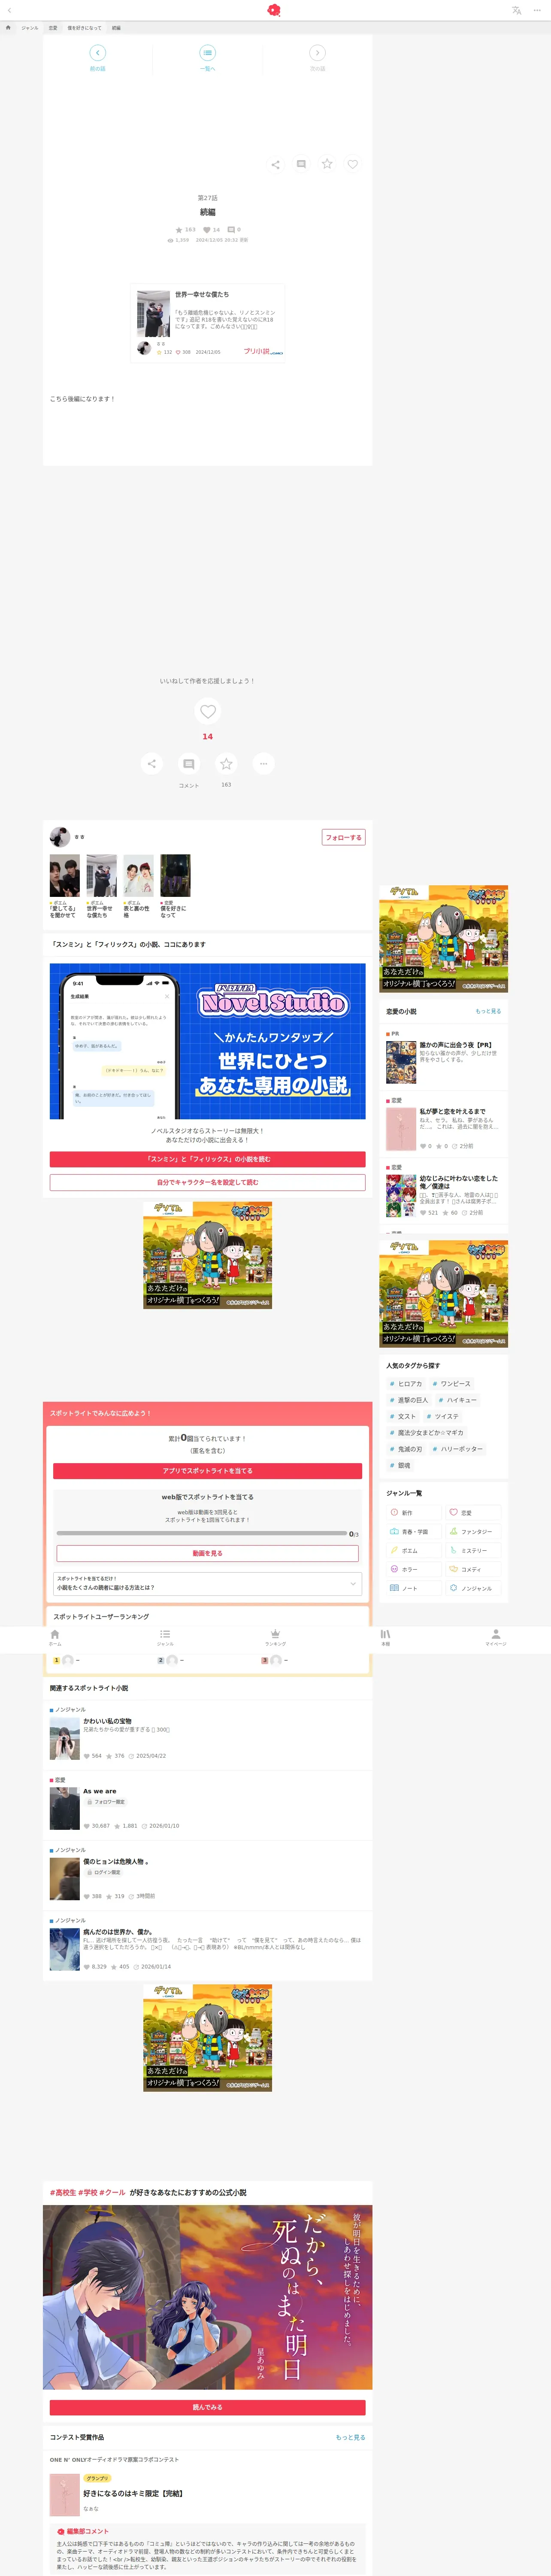Toggle the favorite star above the episode title

[327, 164]
